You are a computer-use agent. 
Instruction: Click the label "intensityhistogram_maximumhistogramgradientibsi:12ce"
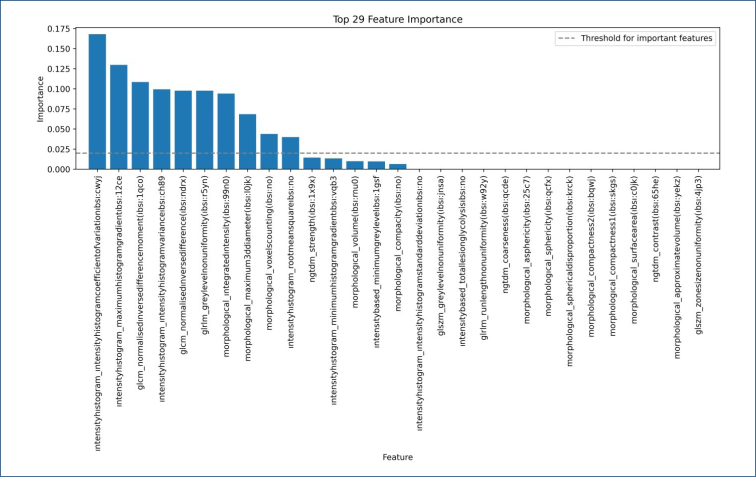coord(119,291)
